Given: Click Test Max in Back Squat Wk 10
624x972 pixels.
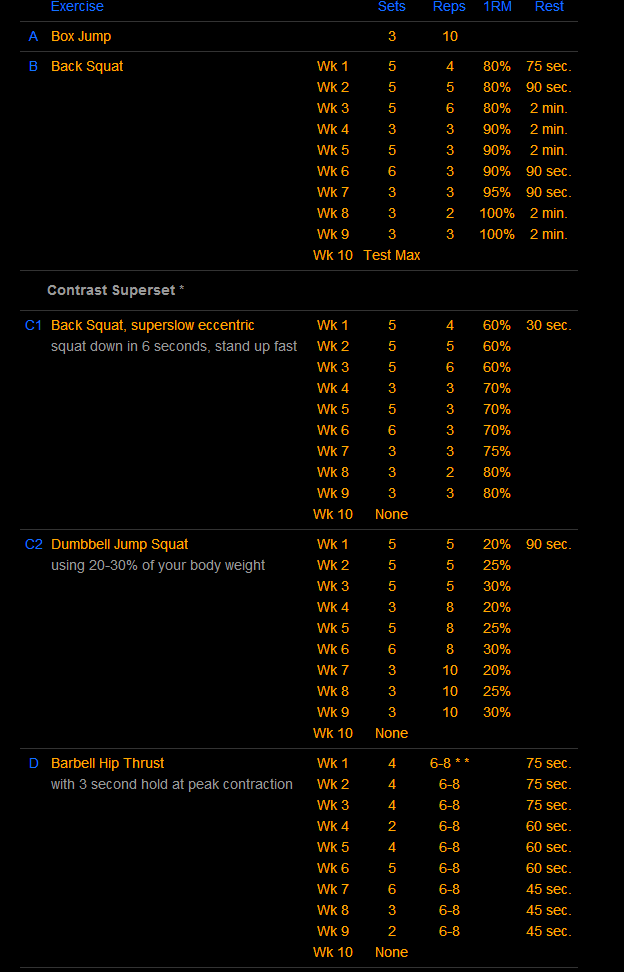Looking at the screenshot, I should coord(392,255).
